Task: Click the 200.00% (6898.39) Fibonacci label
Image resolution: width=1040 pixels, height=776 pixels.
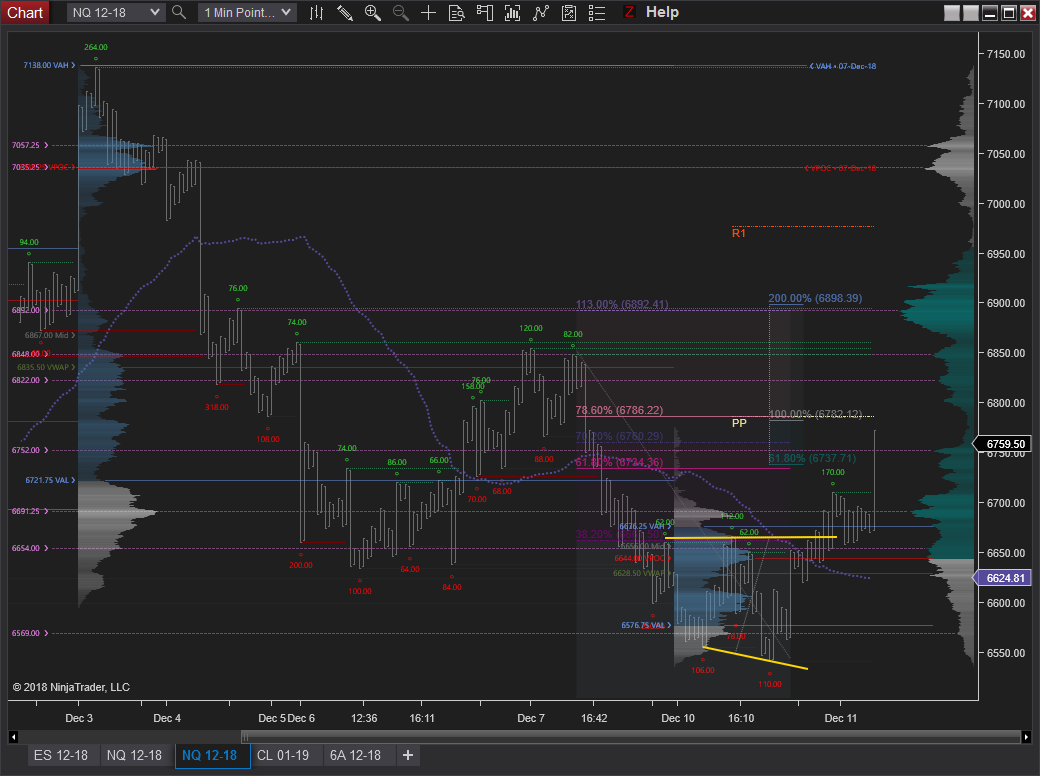Action: [x=815, y=298]
